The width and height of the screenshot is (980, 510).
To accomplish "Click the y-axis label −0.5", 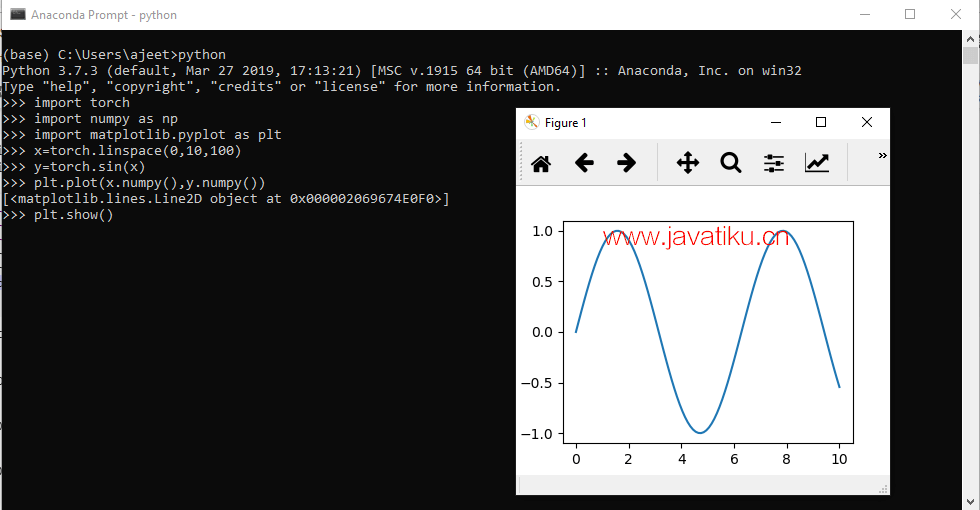I will click(x=538, y=383).
